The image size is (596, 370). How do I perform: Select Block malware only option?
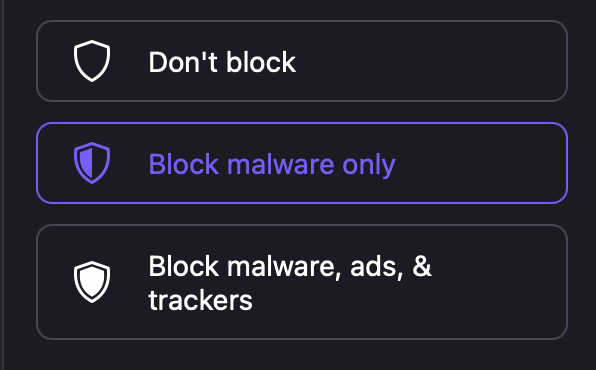pos(302,163)
